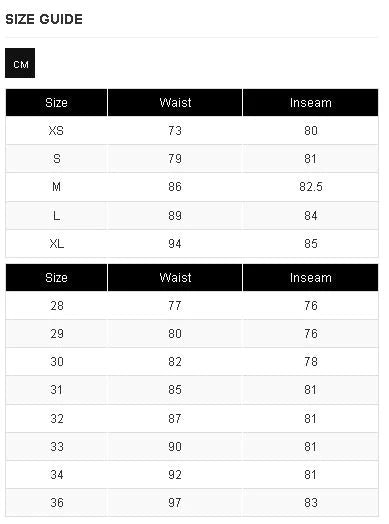Screen dimensions: 389x524
Task: Click the Size header in the first table
Action: click(56, 103)
